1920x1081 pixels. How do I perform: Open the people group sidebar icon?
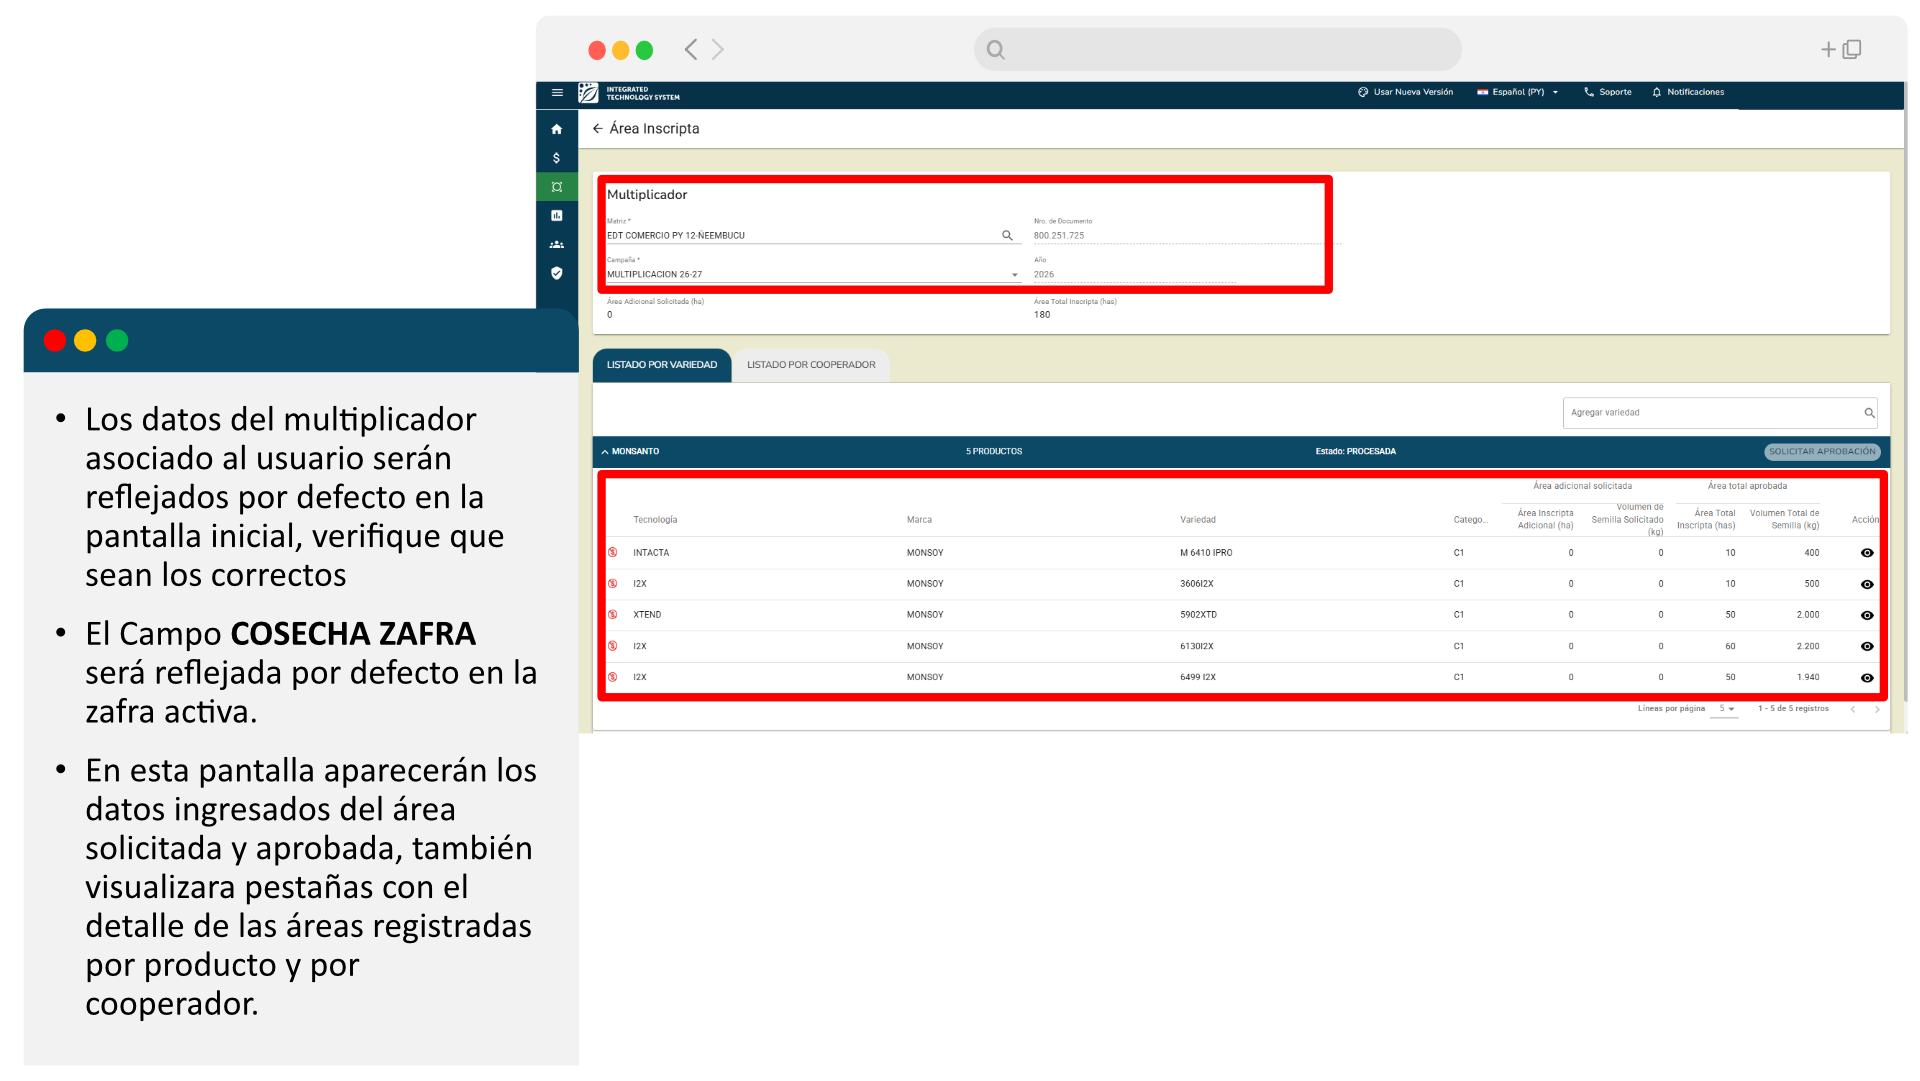(x=557, y=245)
